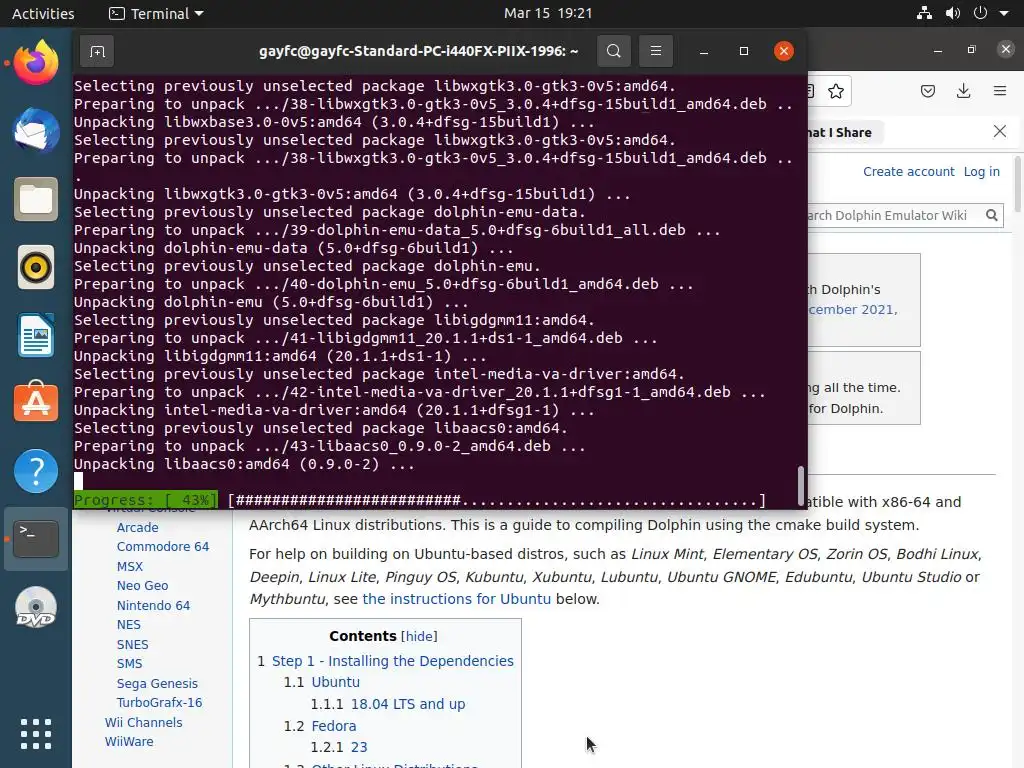This screenshot has height=768, width=1024.
Task: Open network status icon in top bar
Action: [924, 13]
